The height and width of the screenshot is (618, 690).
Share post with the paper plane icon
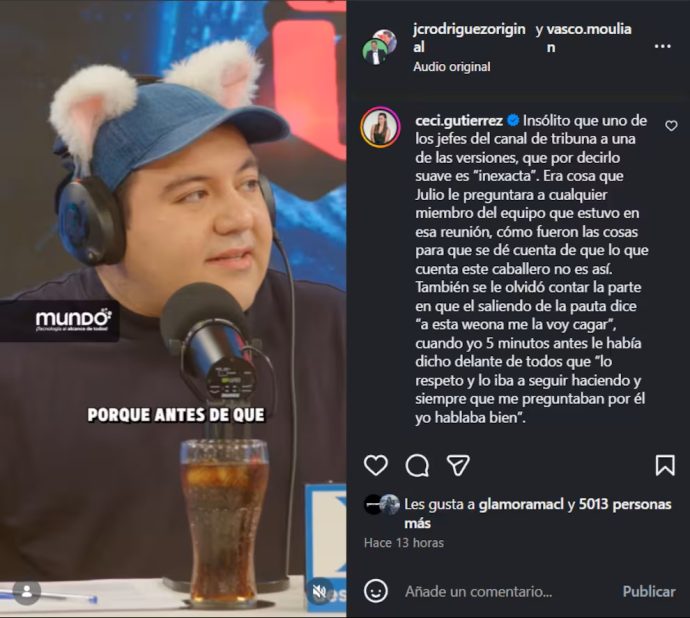[x=458, y=465]
